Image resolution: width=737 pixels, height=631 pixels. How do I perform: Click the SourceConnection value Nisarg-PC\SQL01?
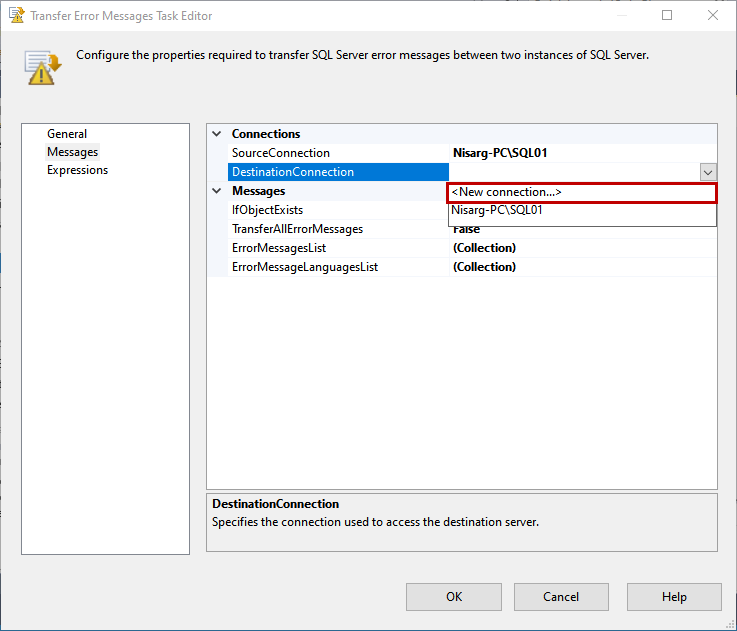(x=500, y=153)
